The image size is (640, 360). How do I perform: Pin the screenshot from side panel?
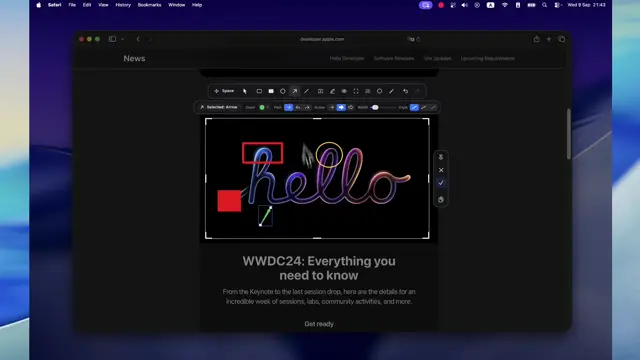click(x=441, y=157)
